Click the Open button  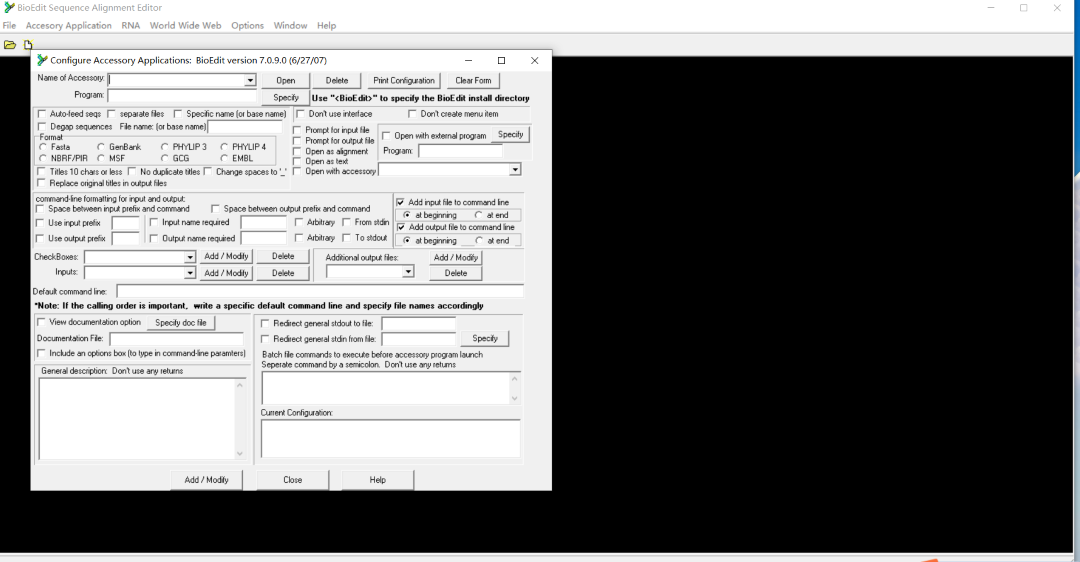pyautogui.click(x=286, y=81)
